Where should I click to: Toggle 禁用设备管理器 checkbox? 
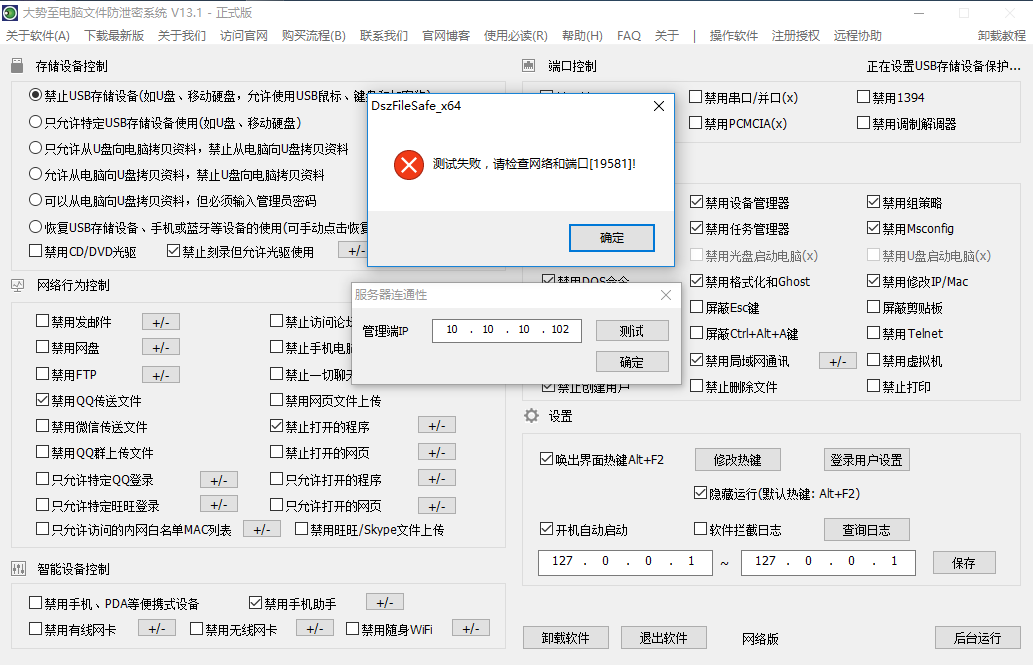coord(696,202)
